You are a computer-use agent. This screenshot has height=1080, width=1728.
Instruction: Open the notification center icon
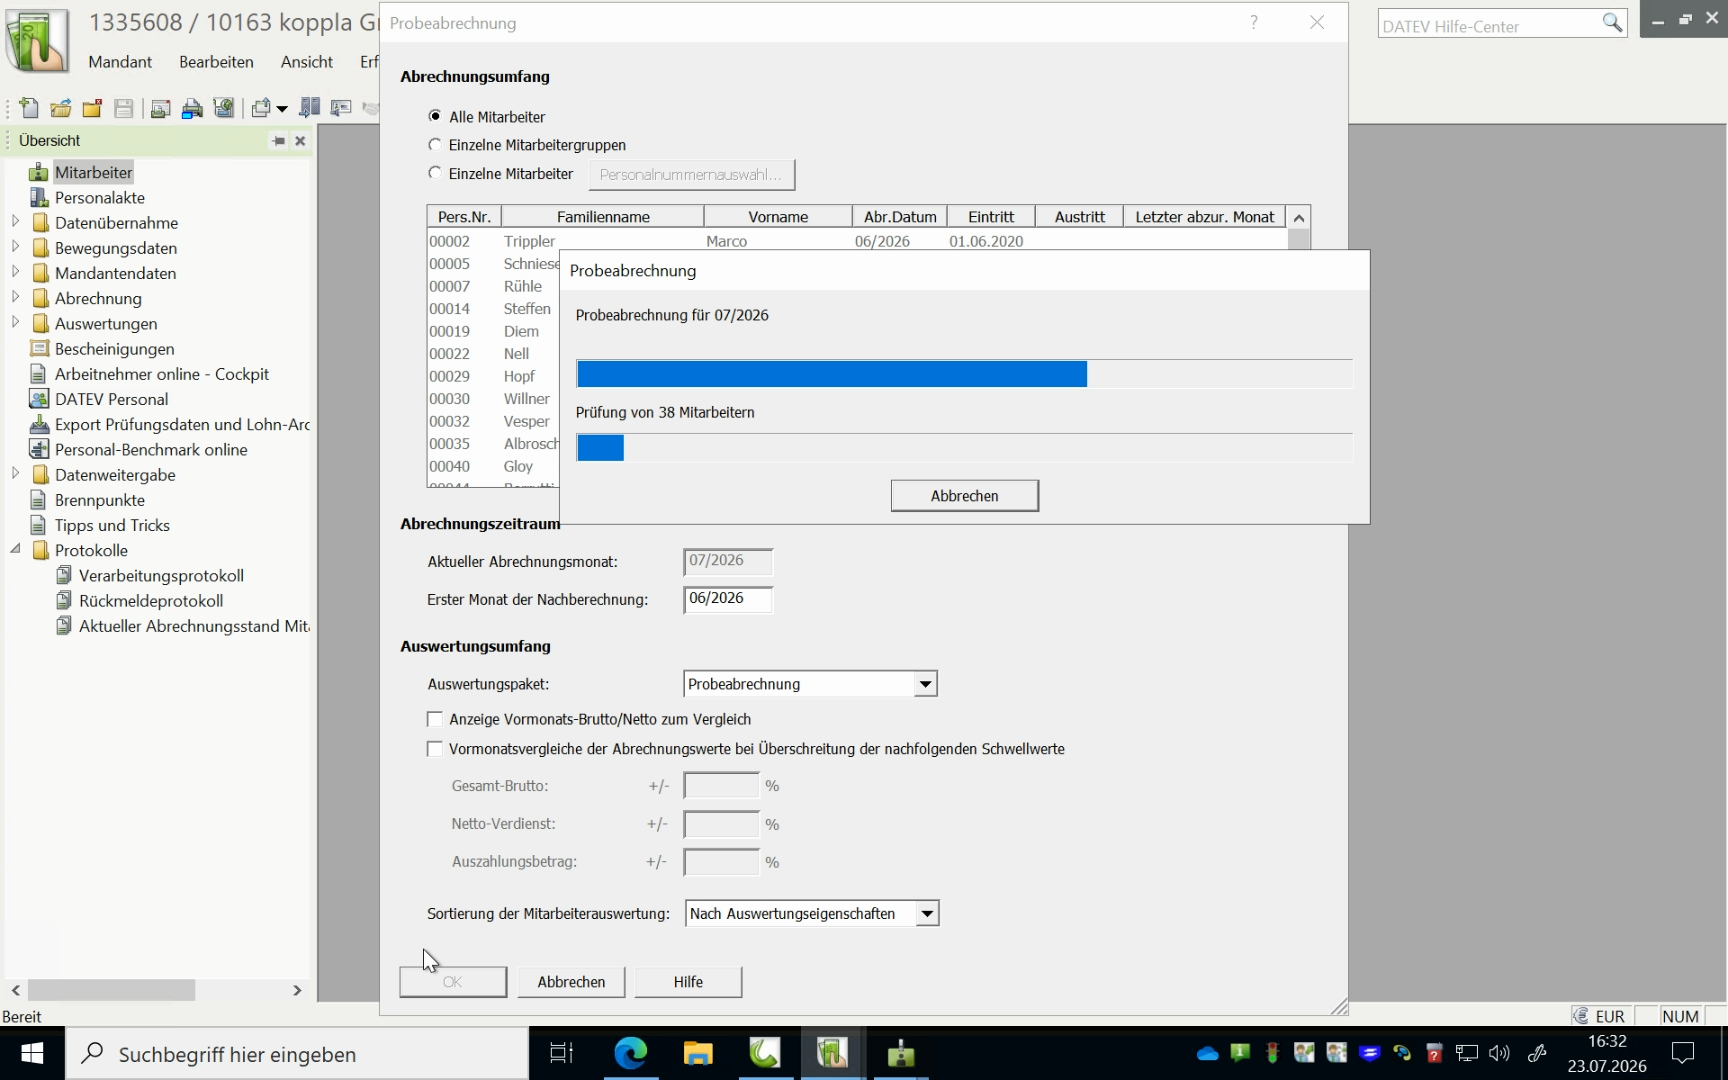tap(1684, 1053)
